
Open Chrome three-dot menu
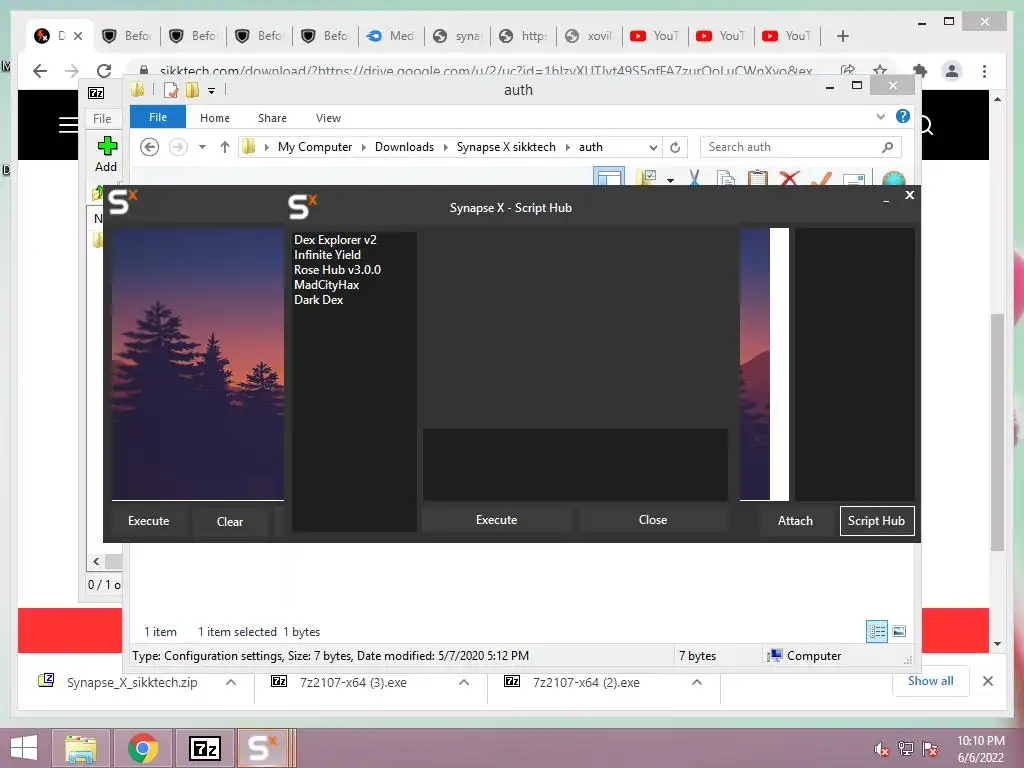(x=984, y=71)
